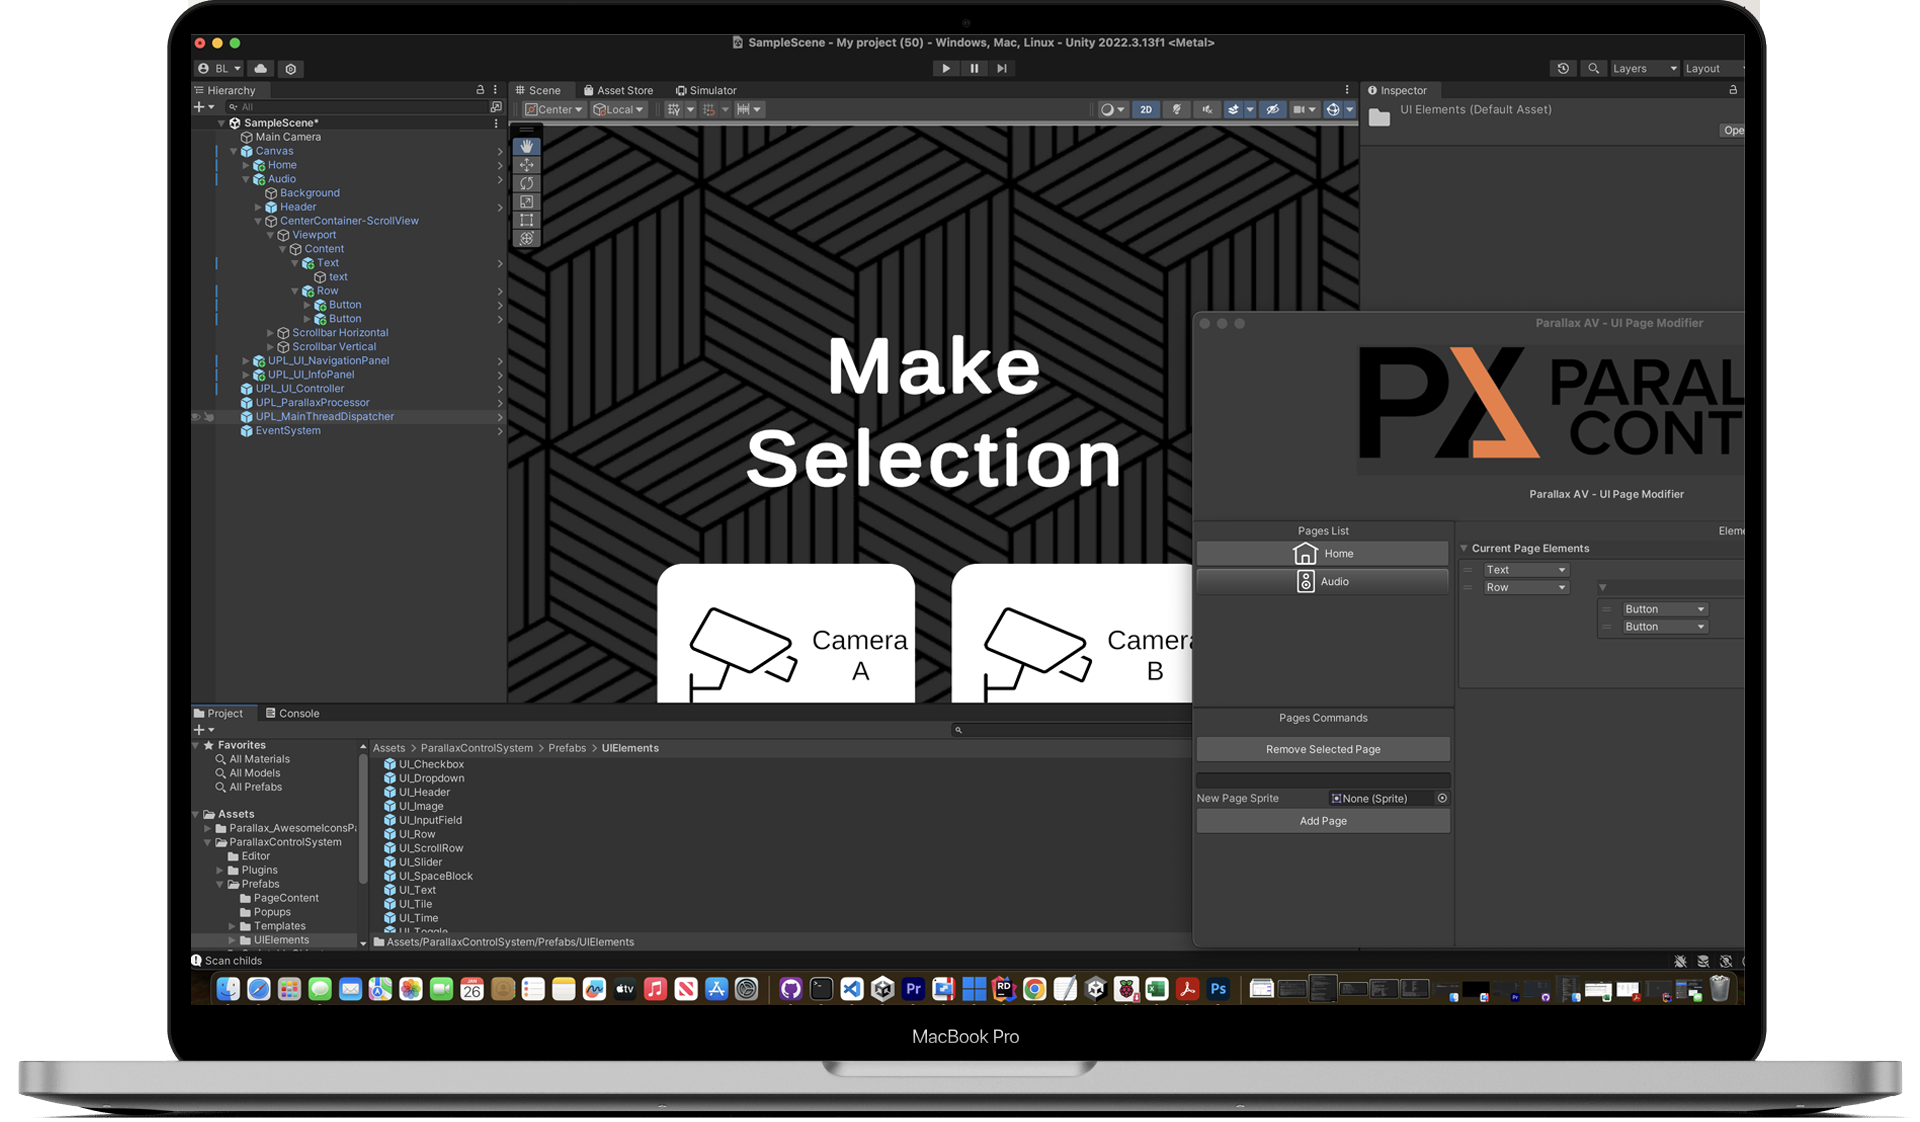Select the Rect Transform tool
The height and width of the screenshot is (1122, 1920).
tap(527, 220)
